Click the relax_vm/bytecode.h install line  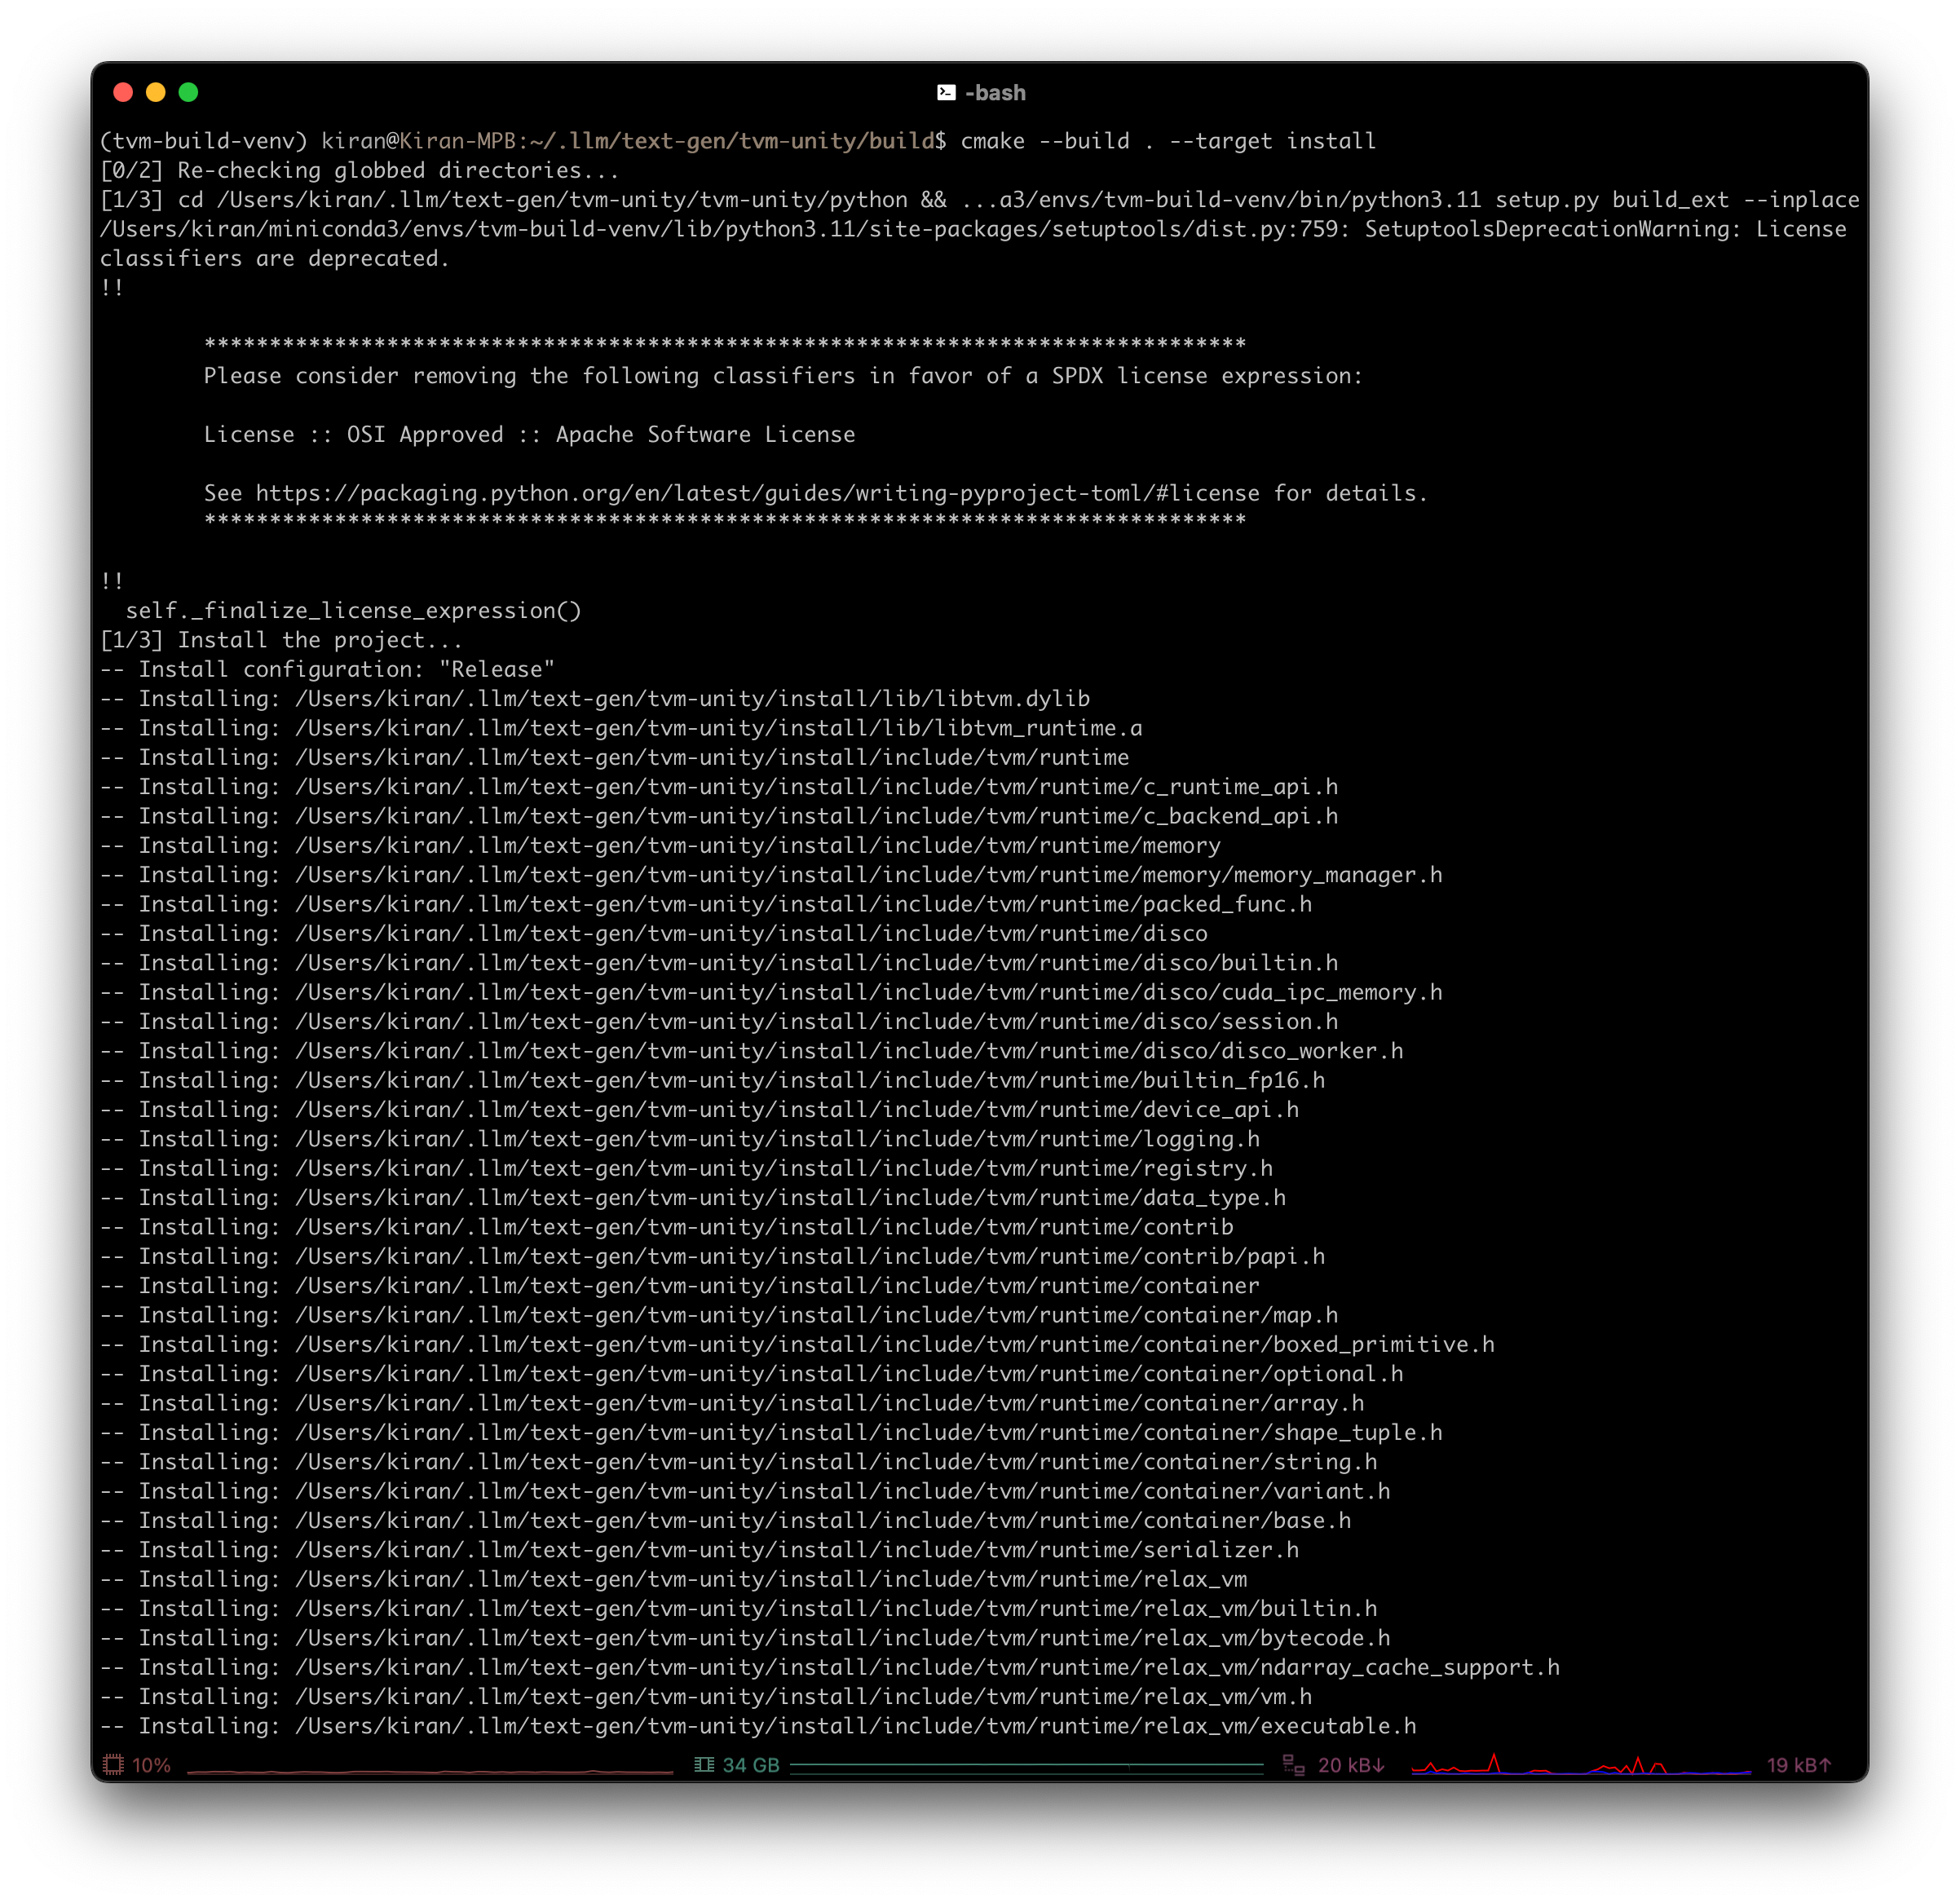(745, 1637)
